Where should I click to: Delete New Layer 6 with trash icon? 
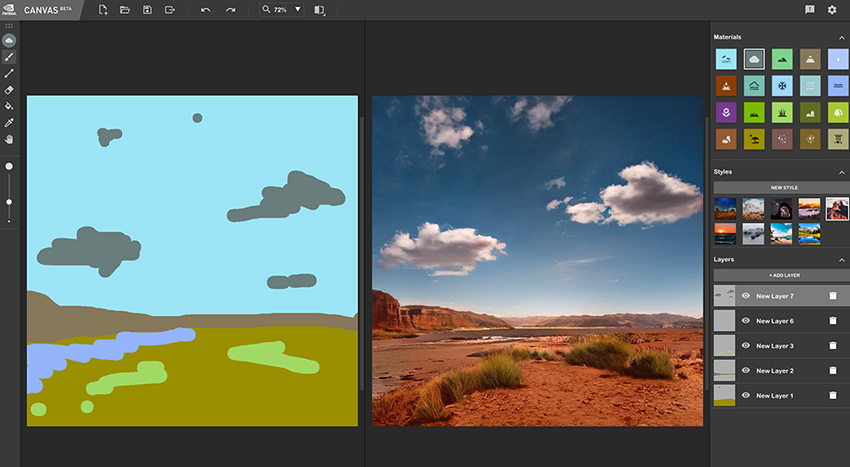click(832, 321)
